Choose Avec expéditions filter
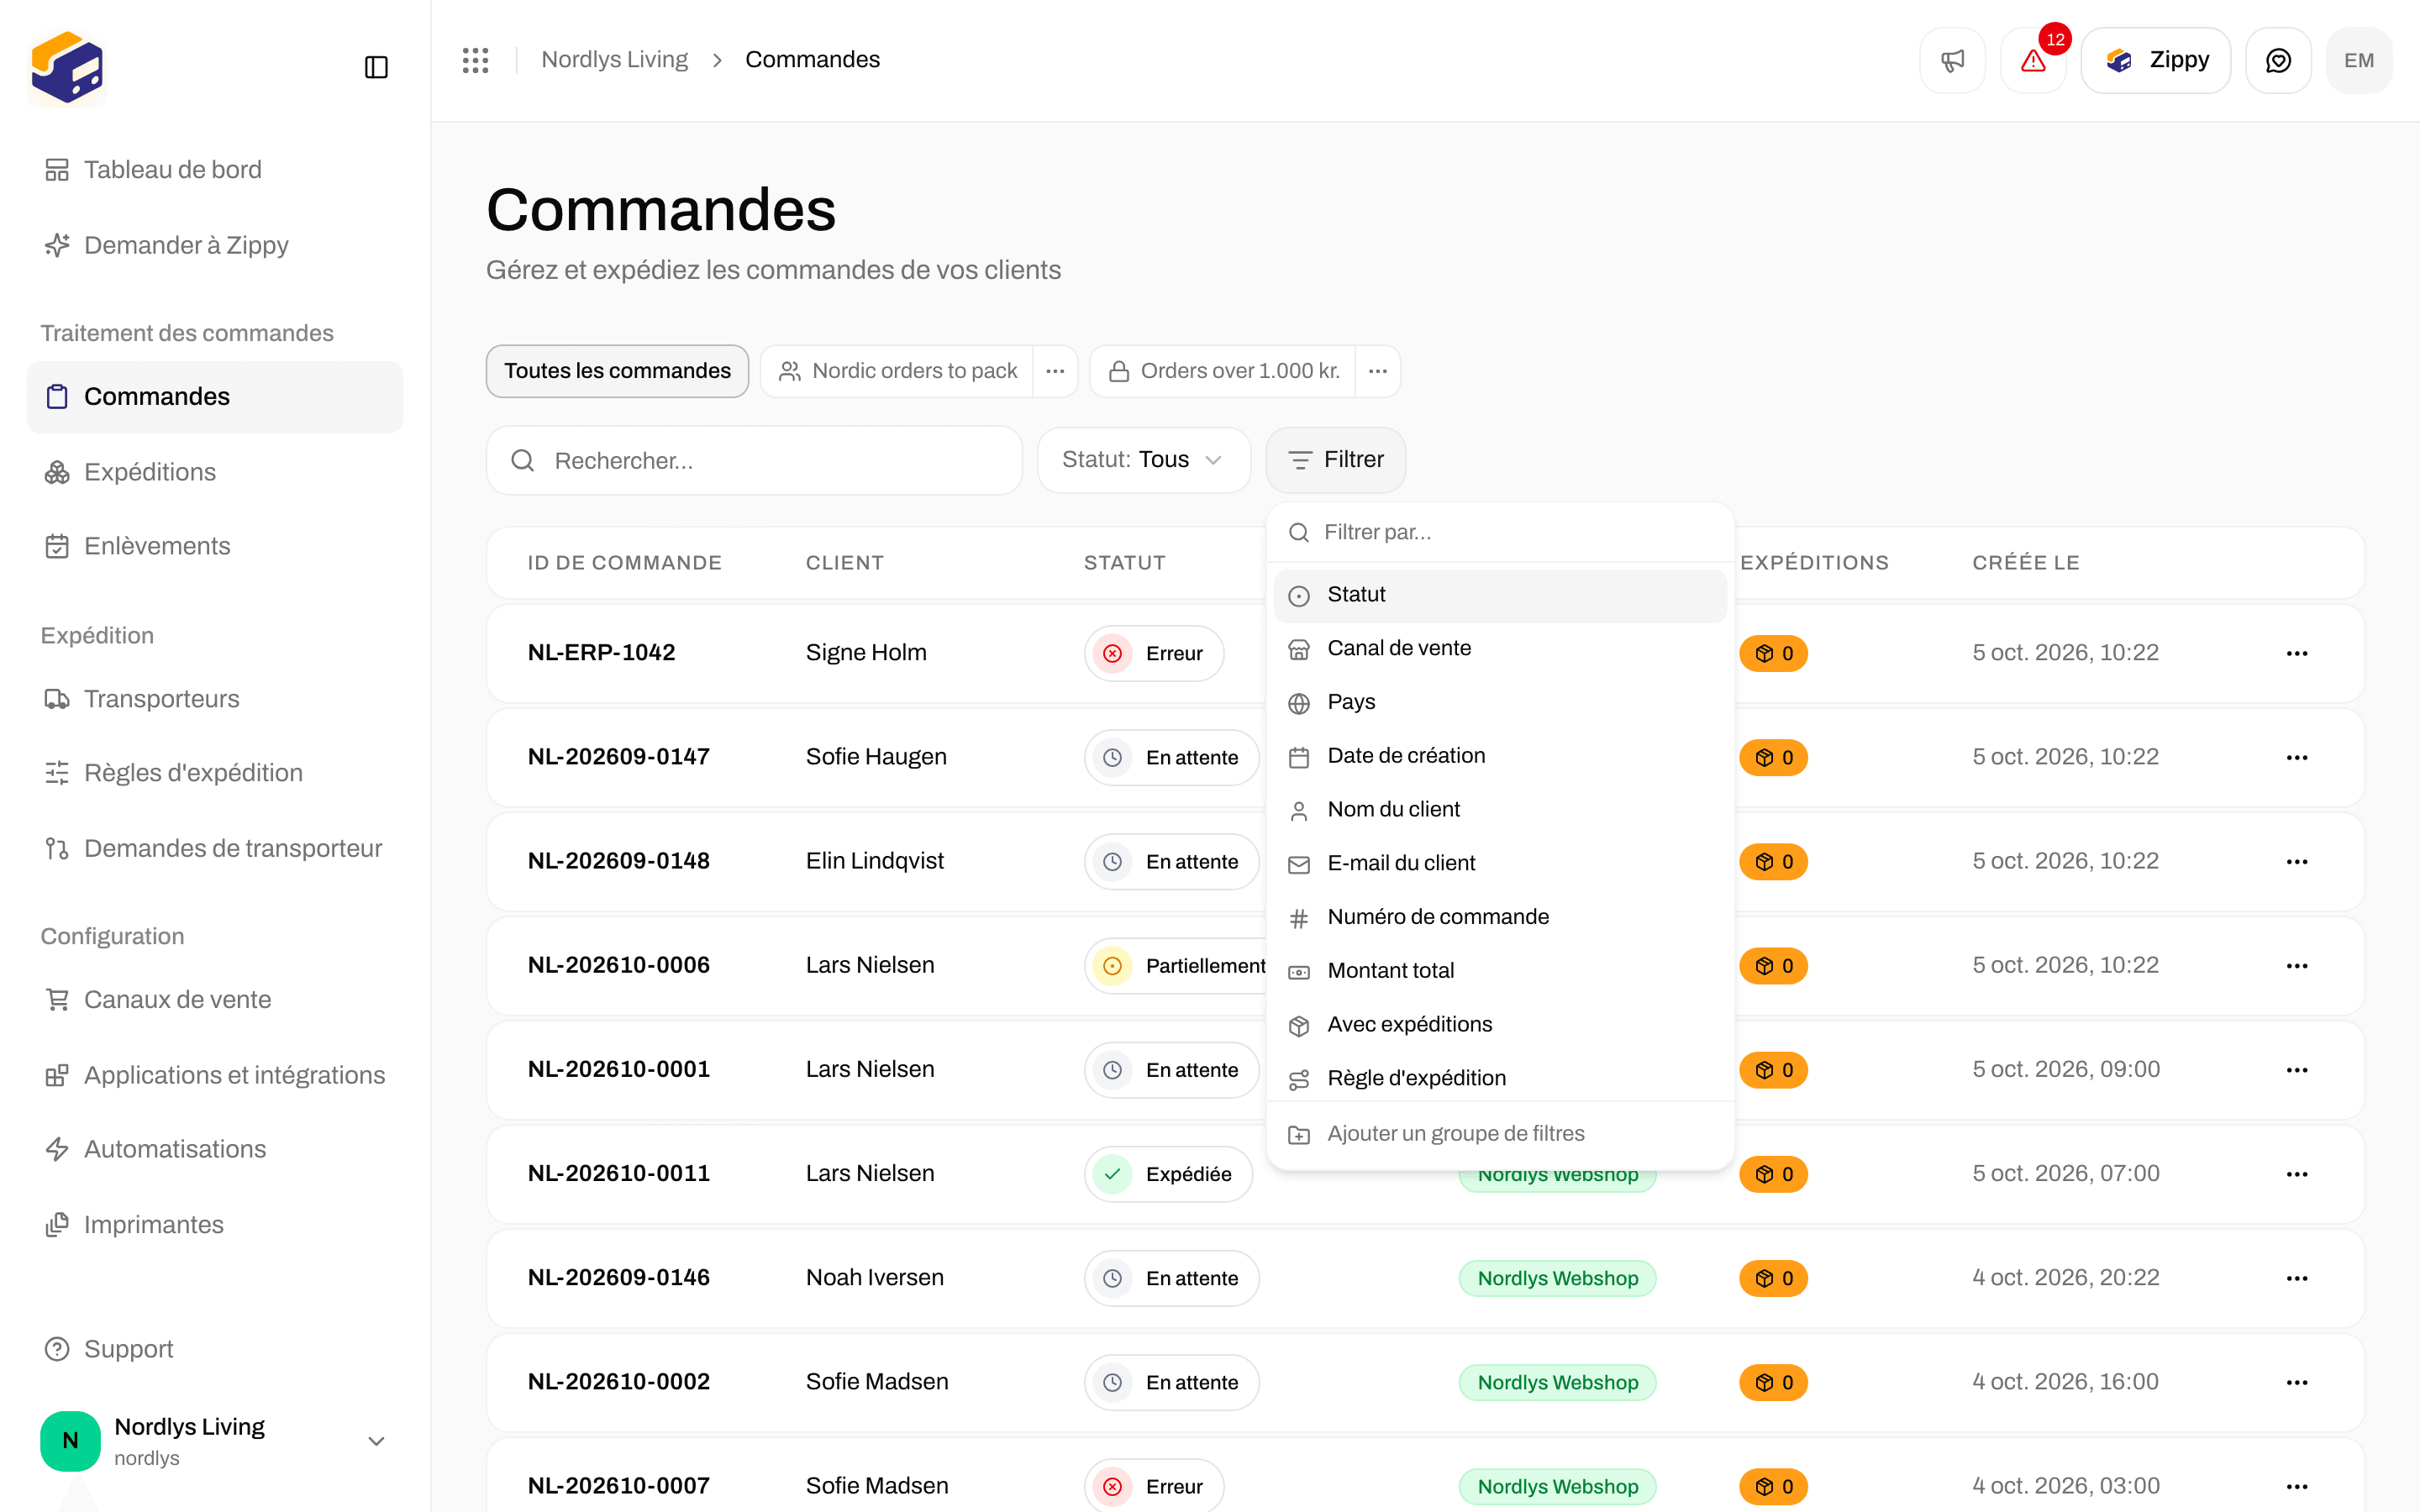 (1500, 1025)
